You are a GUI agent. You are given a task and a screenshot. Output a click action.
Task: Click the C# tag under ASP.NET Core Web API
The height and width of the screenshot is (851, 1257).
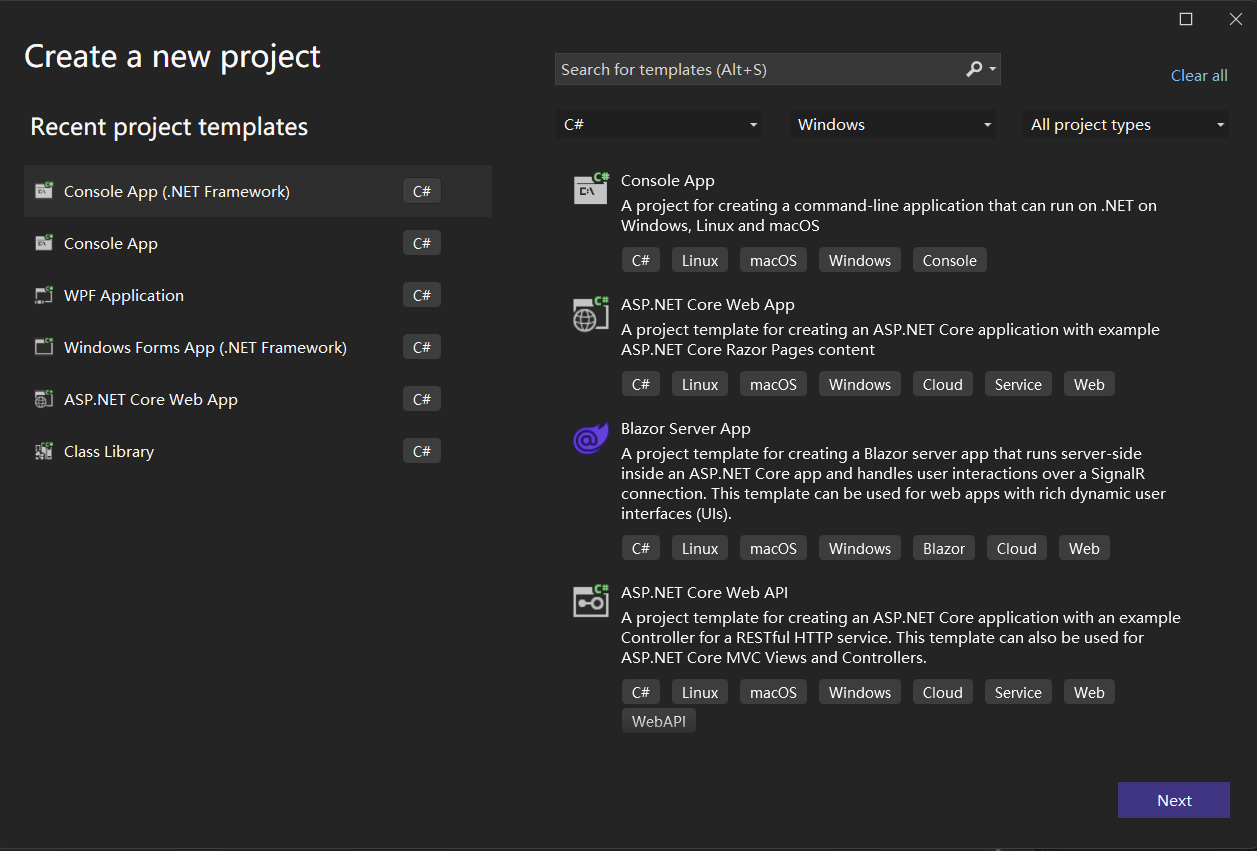pos(641,692)
